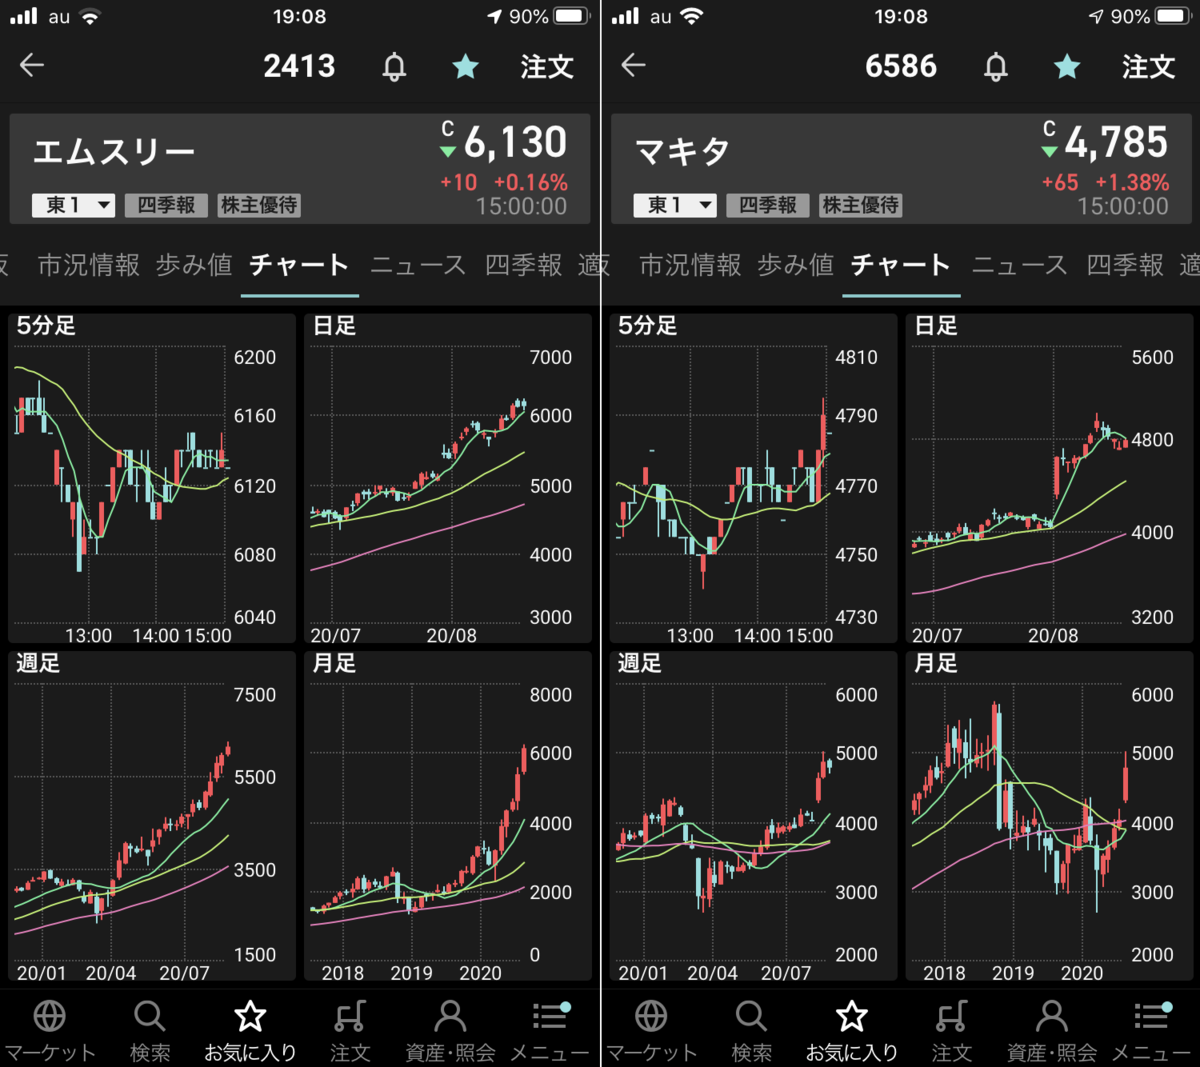Open the 東1 market dropdown for マキタ
The height and width of the screenshot is (1067, 1200).
[675, 205]
